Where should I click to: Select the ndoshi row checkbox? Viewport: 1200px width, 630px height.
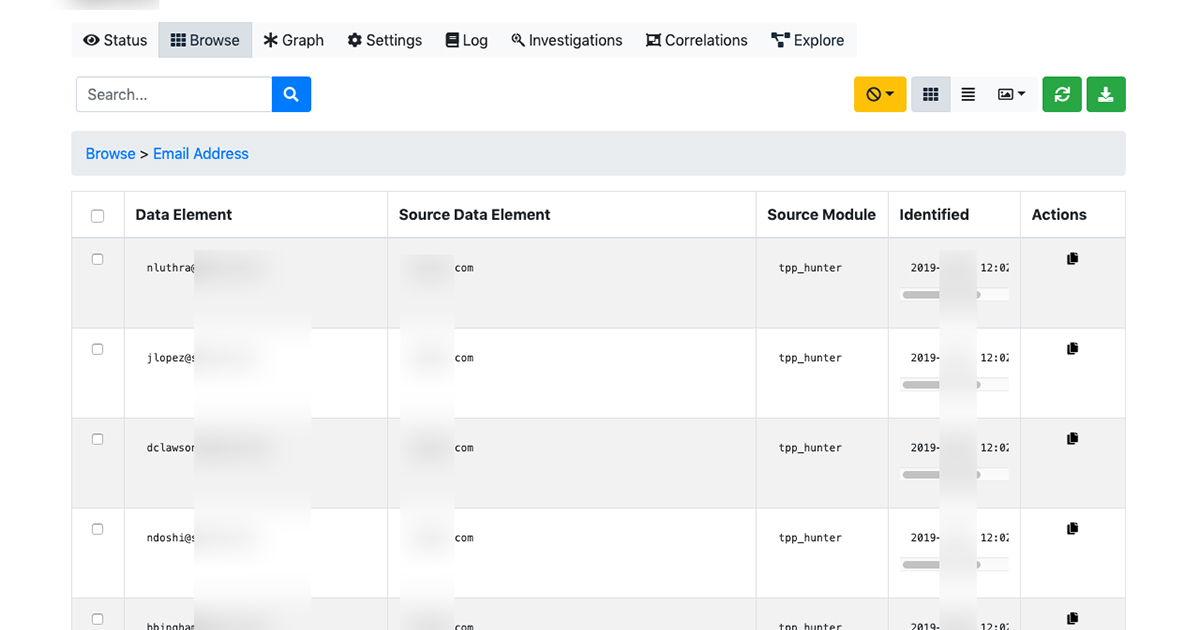97,529
